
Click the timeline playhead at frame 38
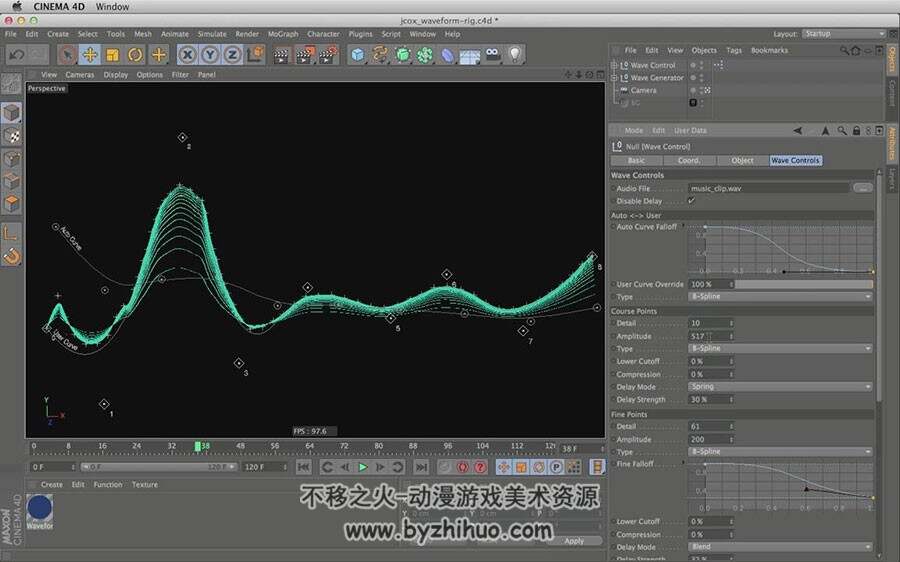[197, 446]
